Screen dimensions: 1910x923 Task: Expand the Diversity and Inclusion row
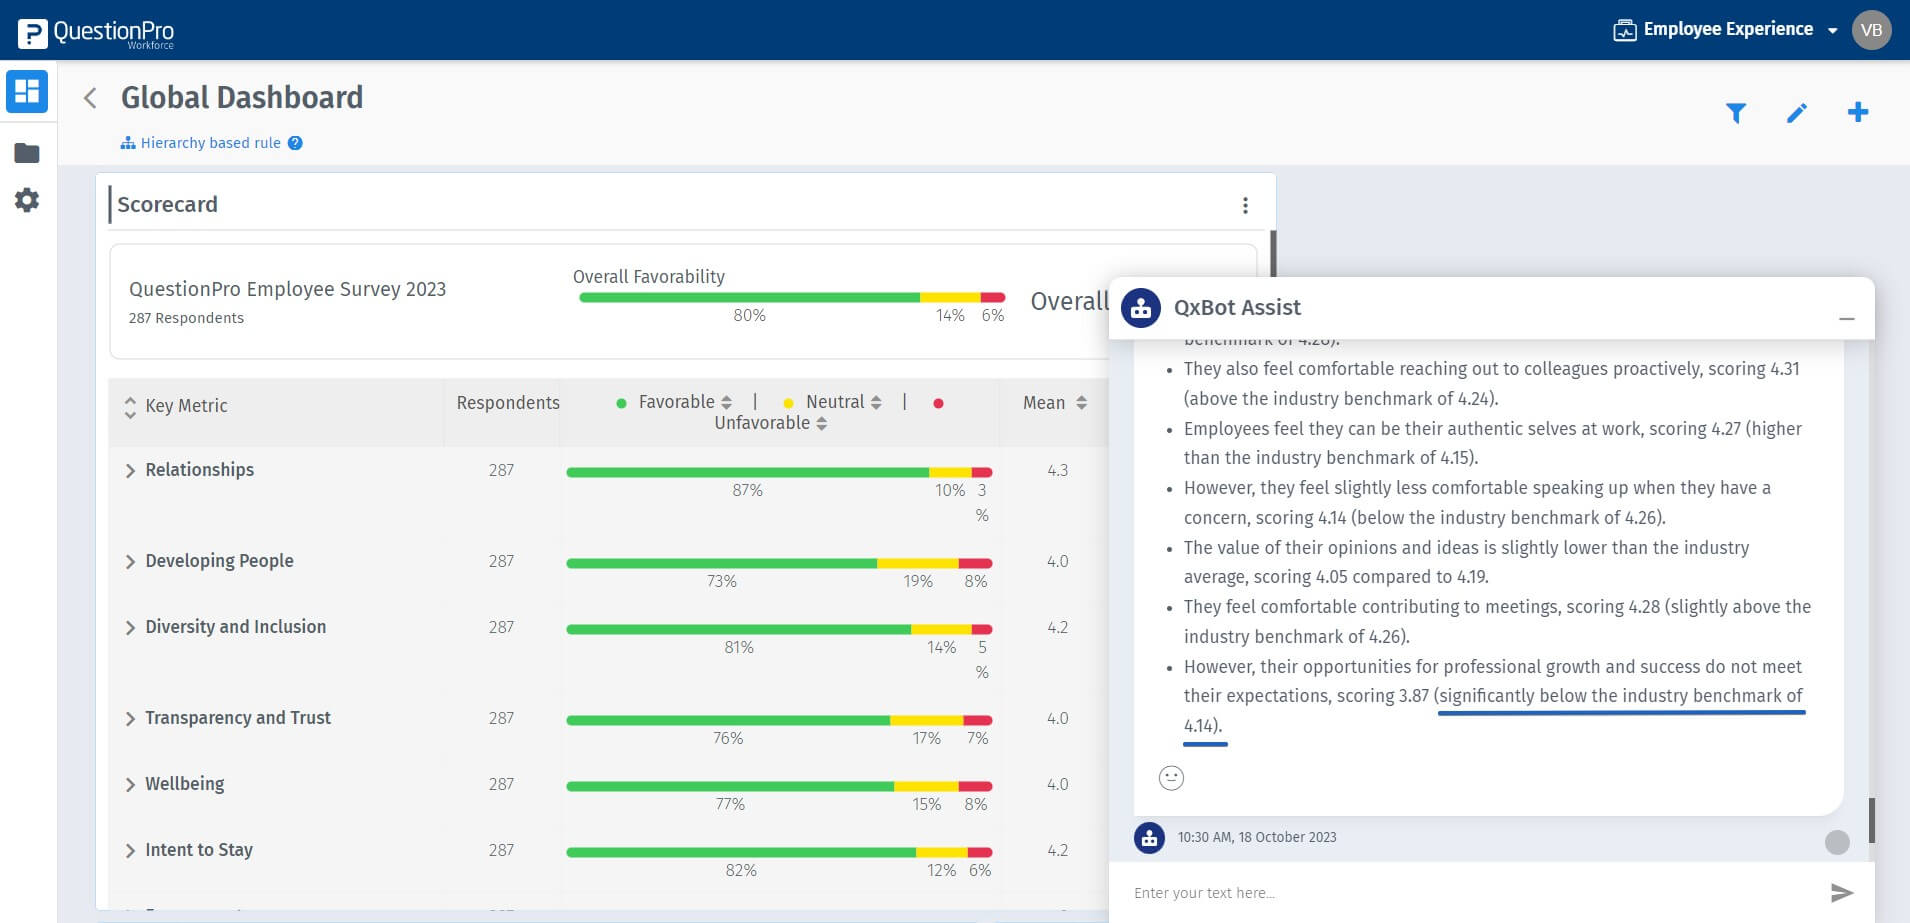[x=130, y=628]
